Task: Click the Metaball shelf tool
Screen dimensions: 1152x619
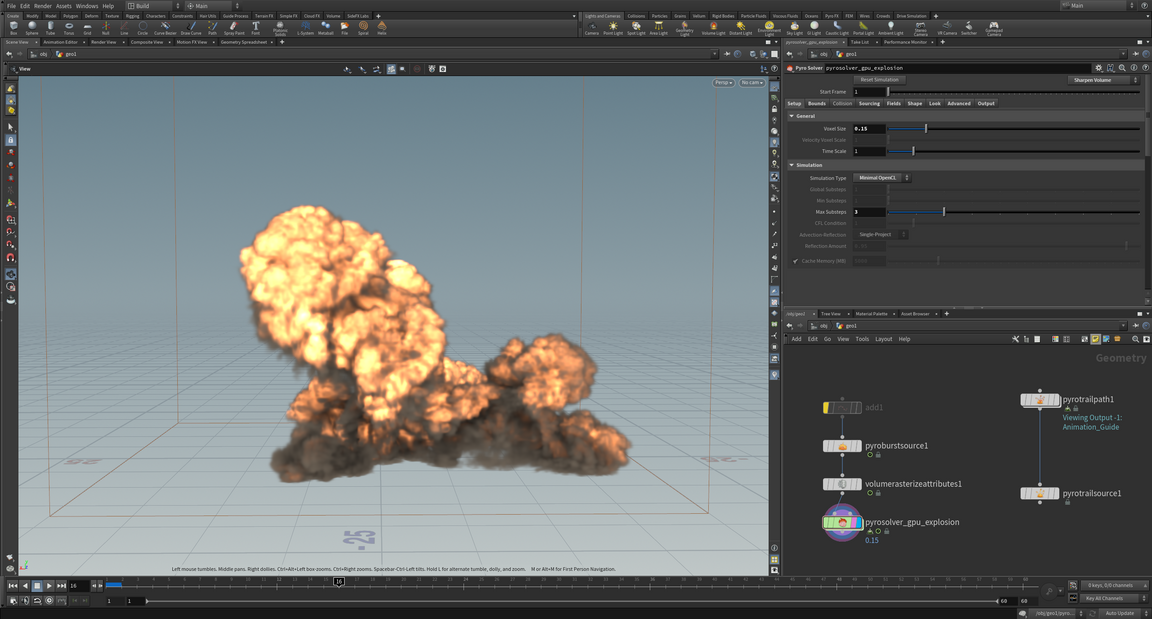Action: [326, 28]
